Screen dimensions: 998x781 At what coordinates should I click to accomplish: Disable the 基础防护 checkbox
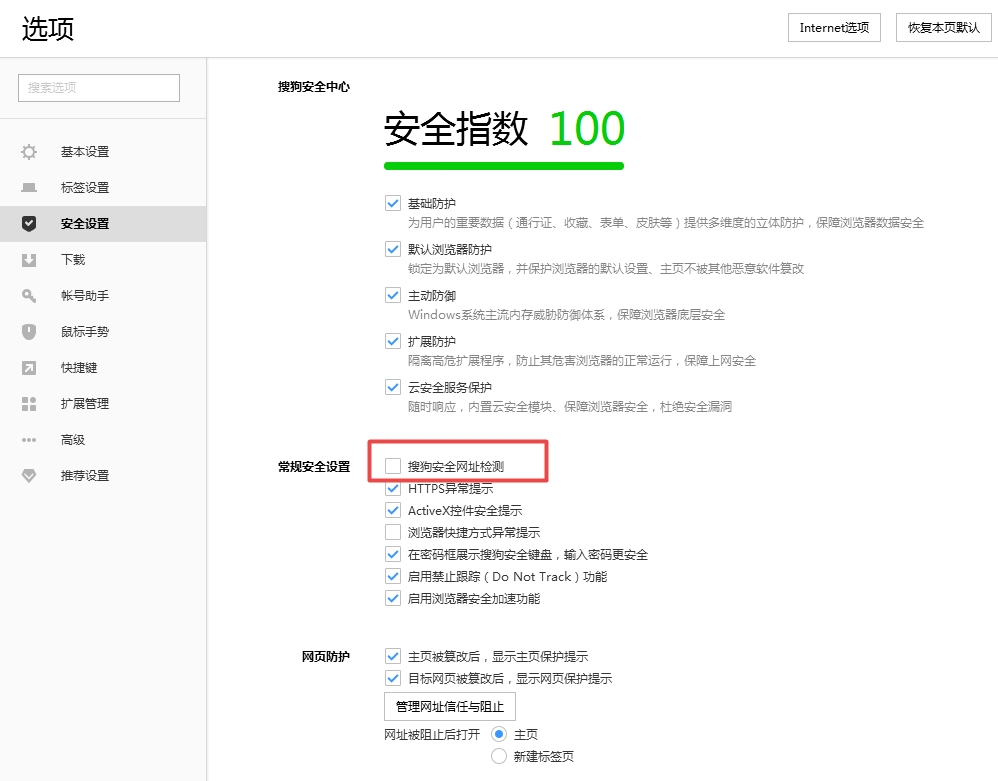click(393, 203)
